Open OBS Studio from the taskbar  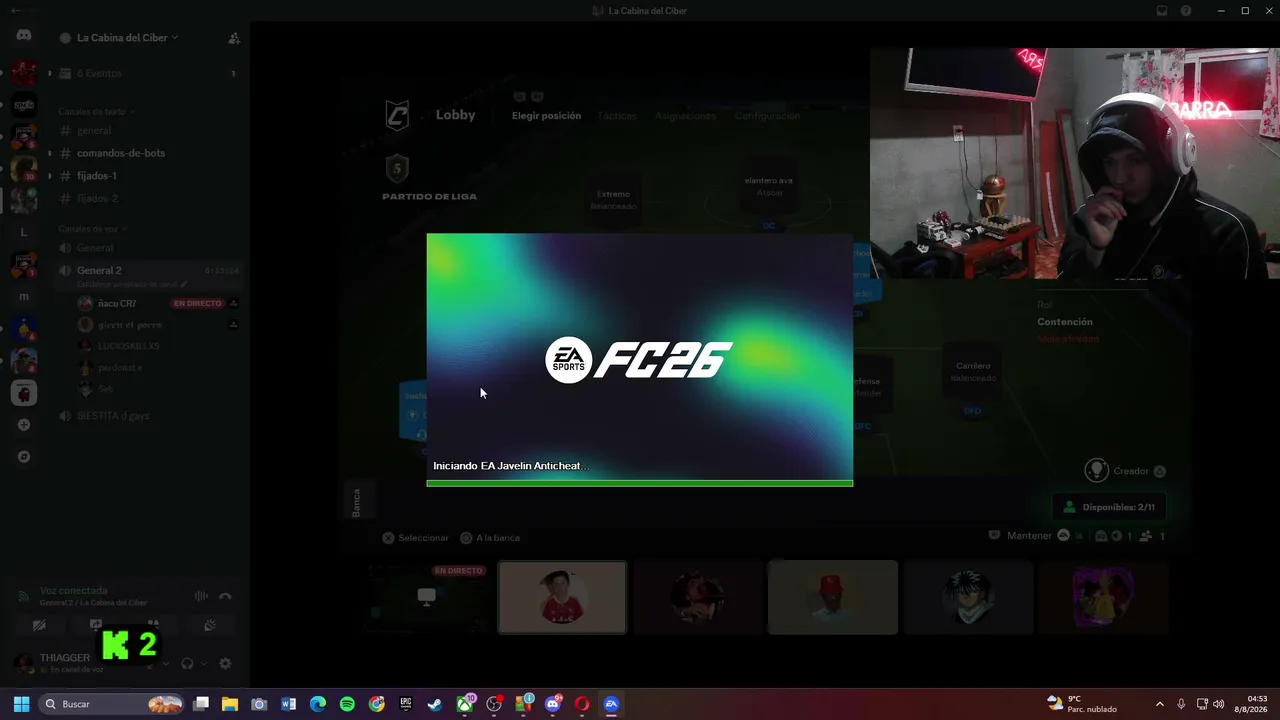[x=494, y=704]
